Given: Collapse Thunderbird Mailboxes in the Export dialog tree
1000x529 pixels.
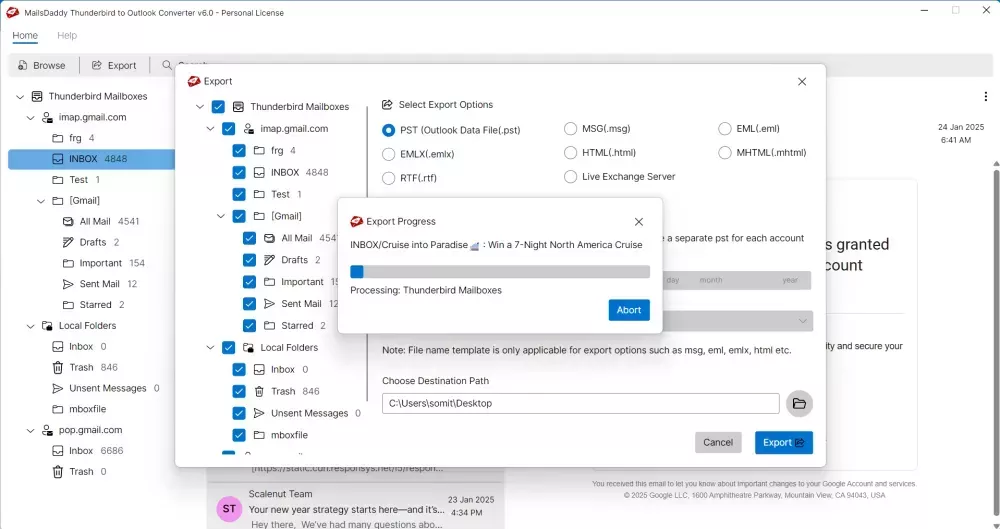Looking at the screenshot, I should point(200,107).
